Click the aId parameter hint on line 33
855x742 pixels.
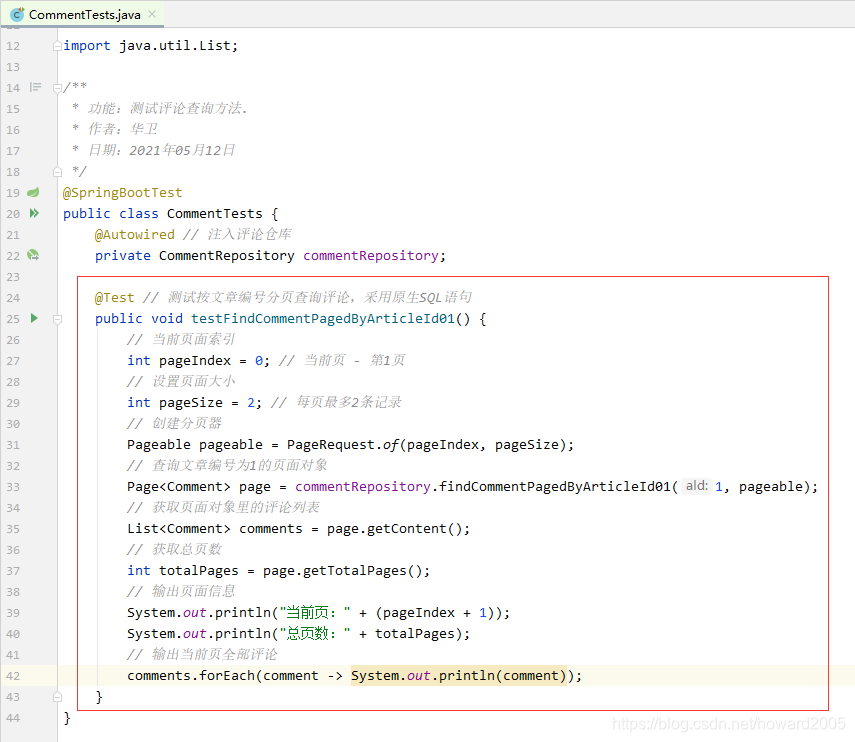[696, 486]
